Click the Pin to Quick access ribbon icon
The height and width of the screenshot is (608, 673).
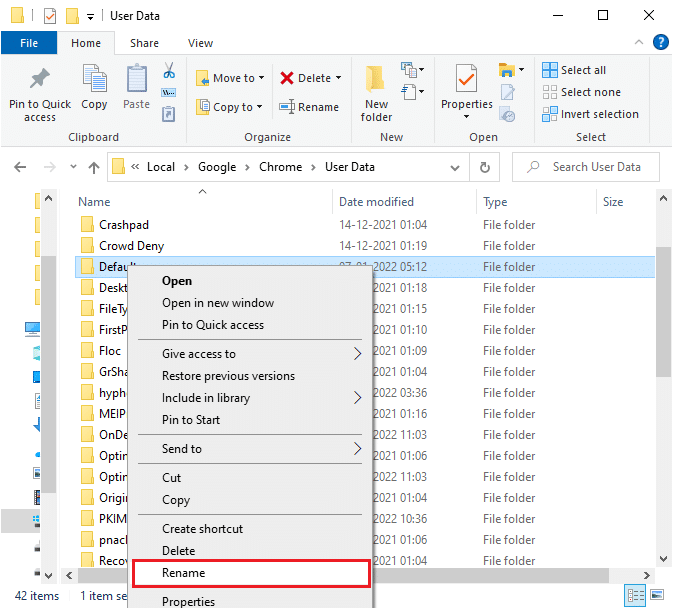click(x=39, y=79)
